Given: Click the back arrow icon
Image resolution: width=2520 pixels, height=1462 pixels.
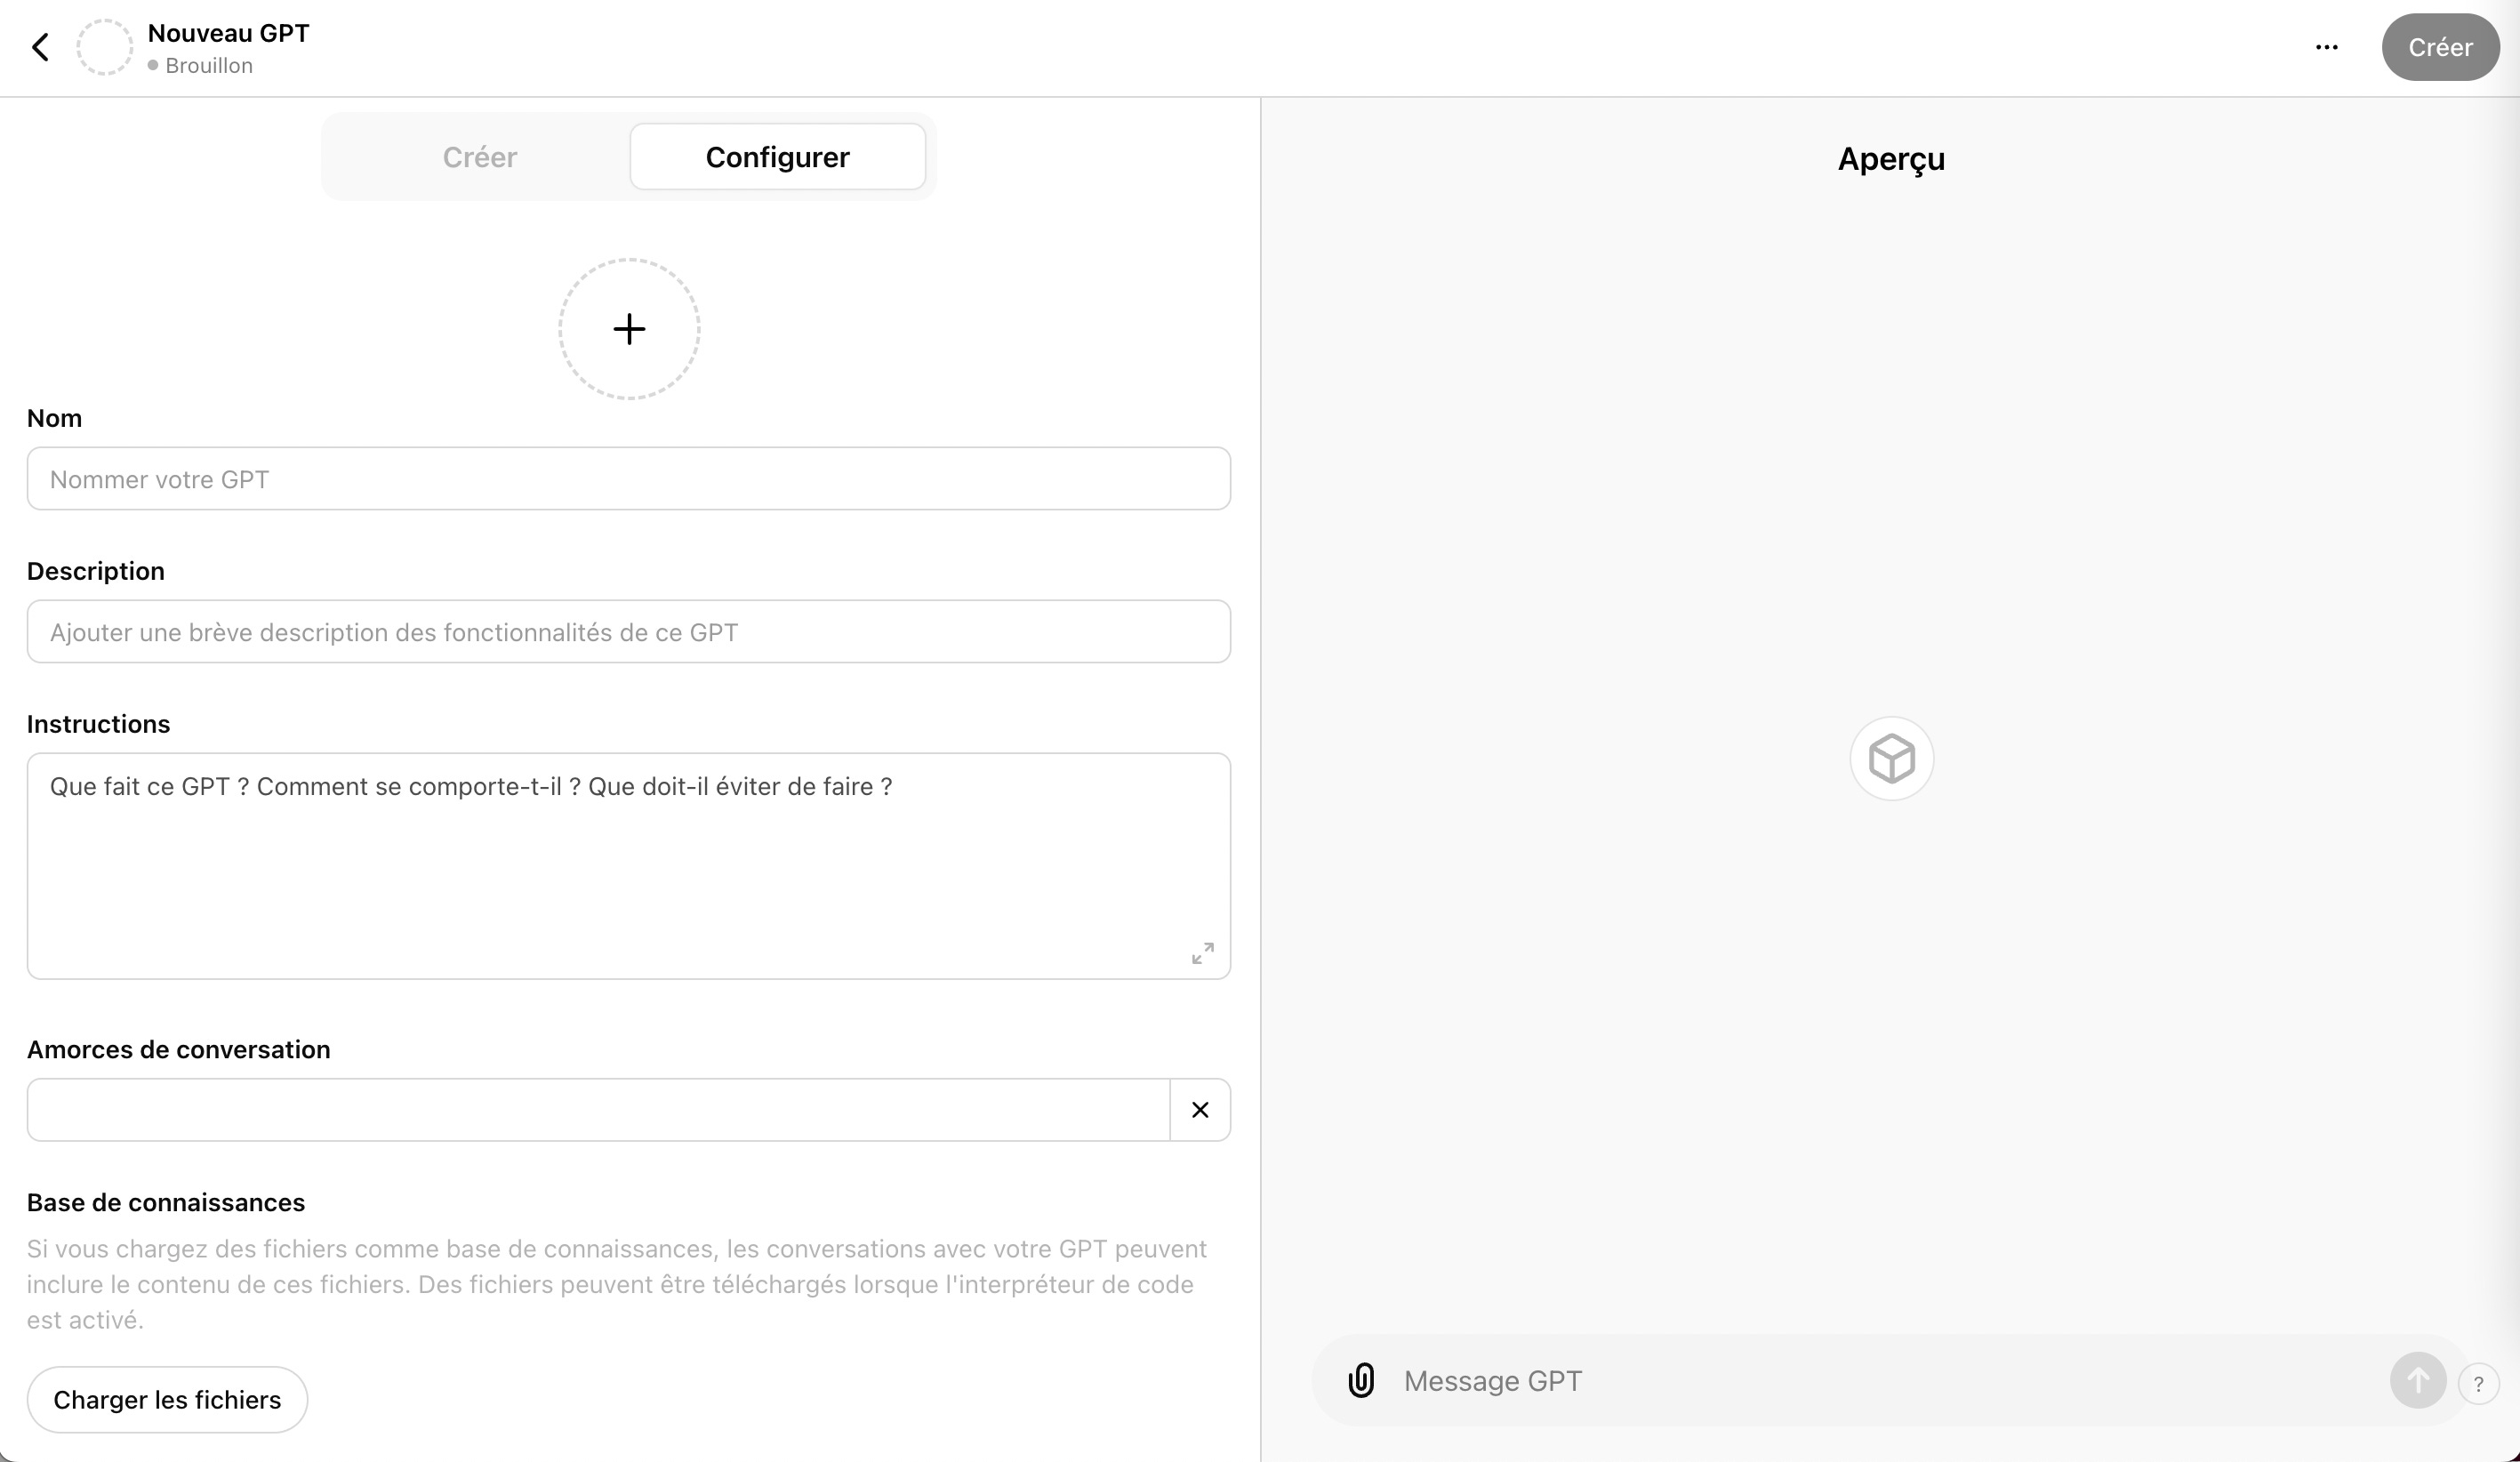Looking at the screenshot, I should (x=40, y=47).
